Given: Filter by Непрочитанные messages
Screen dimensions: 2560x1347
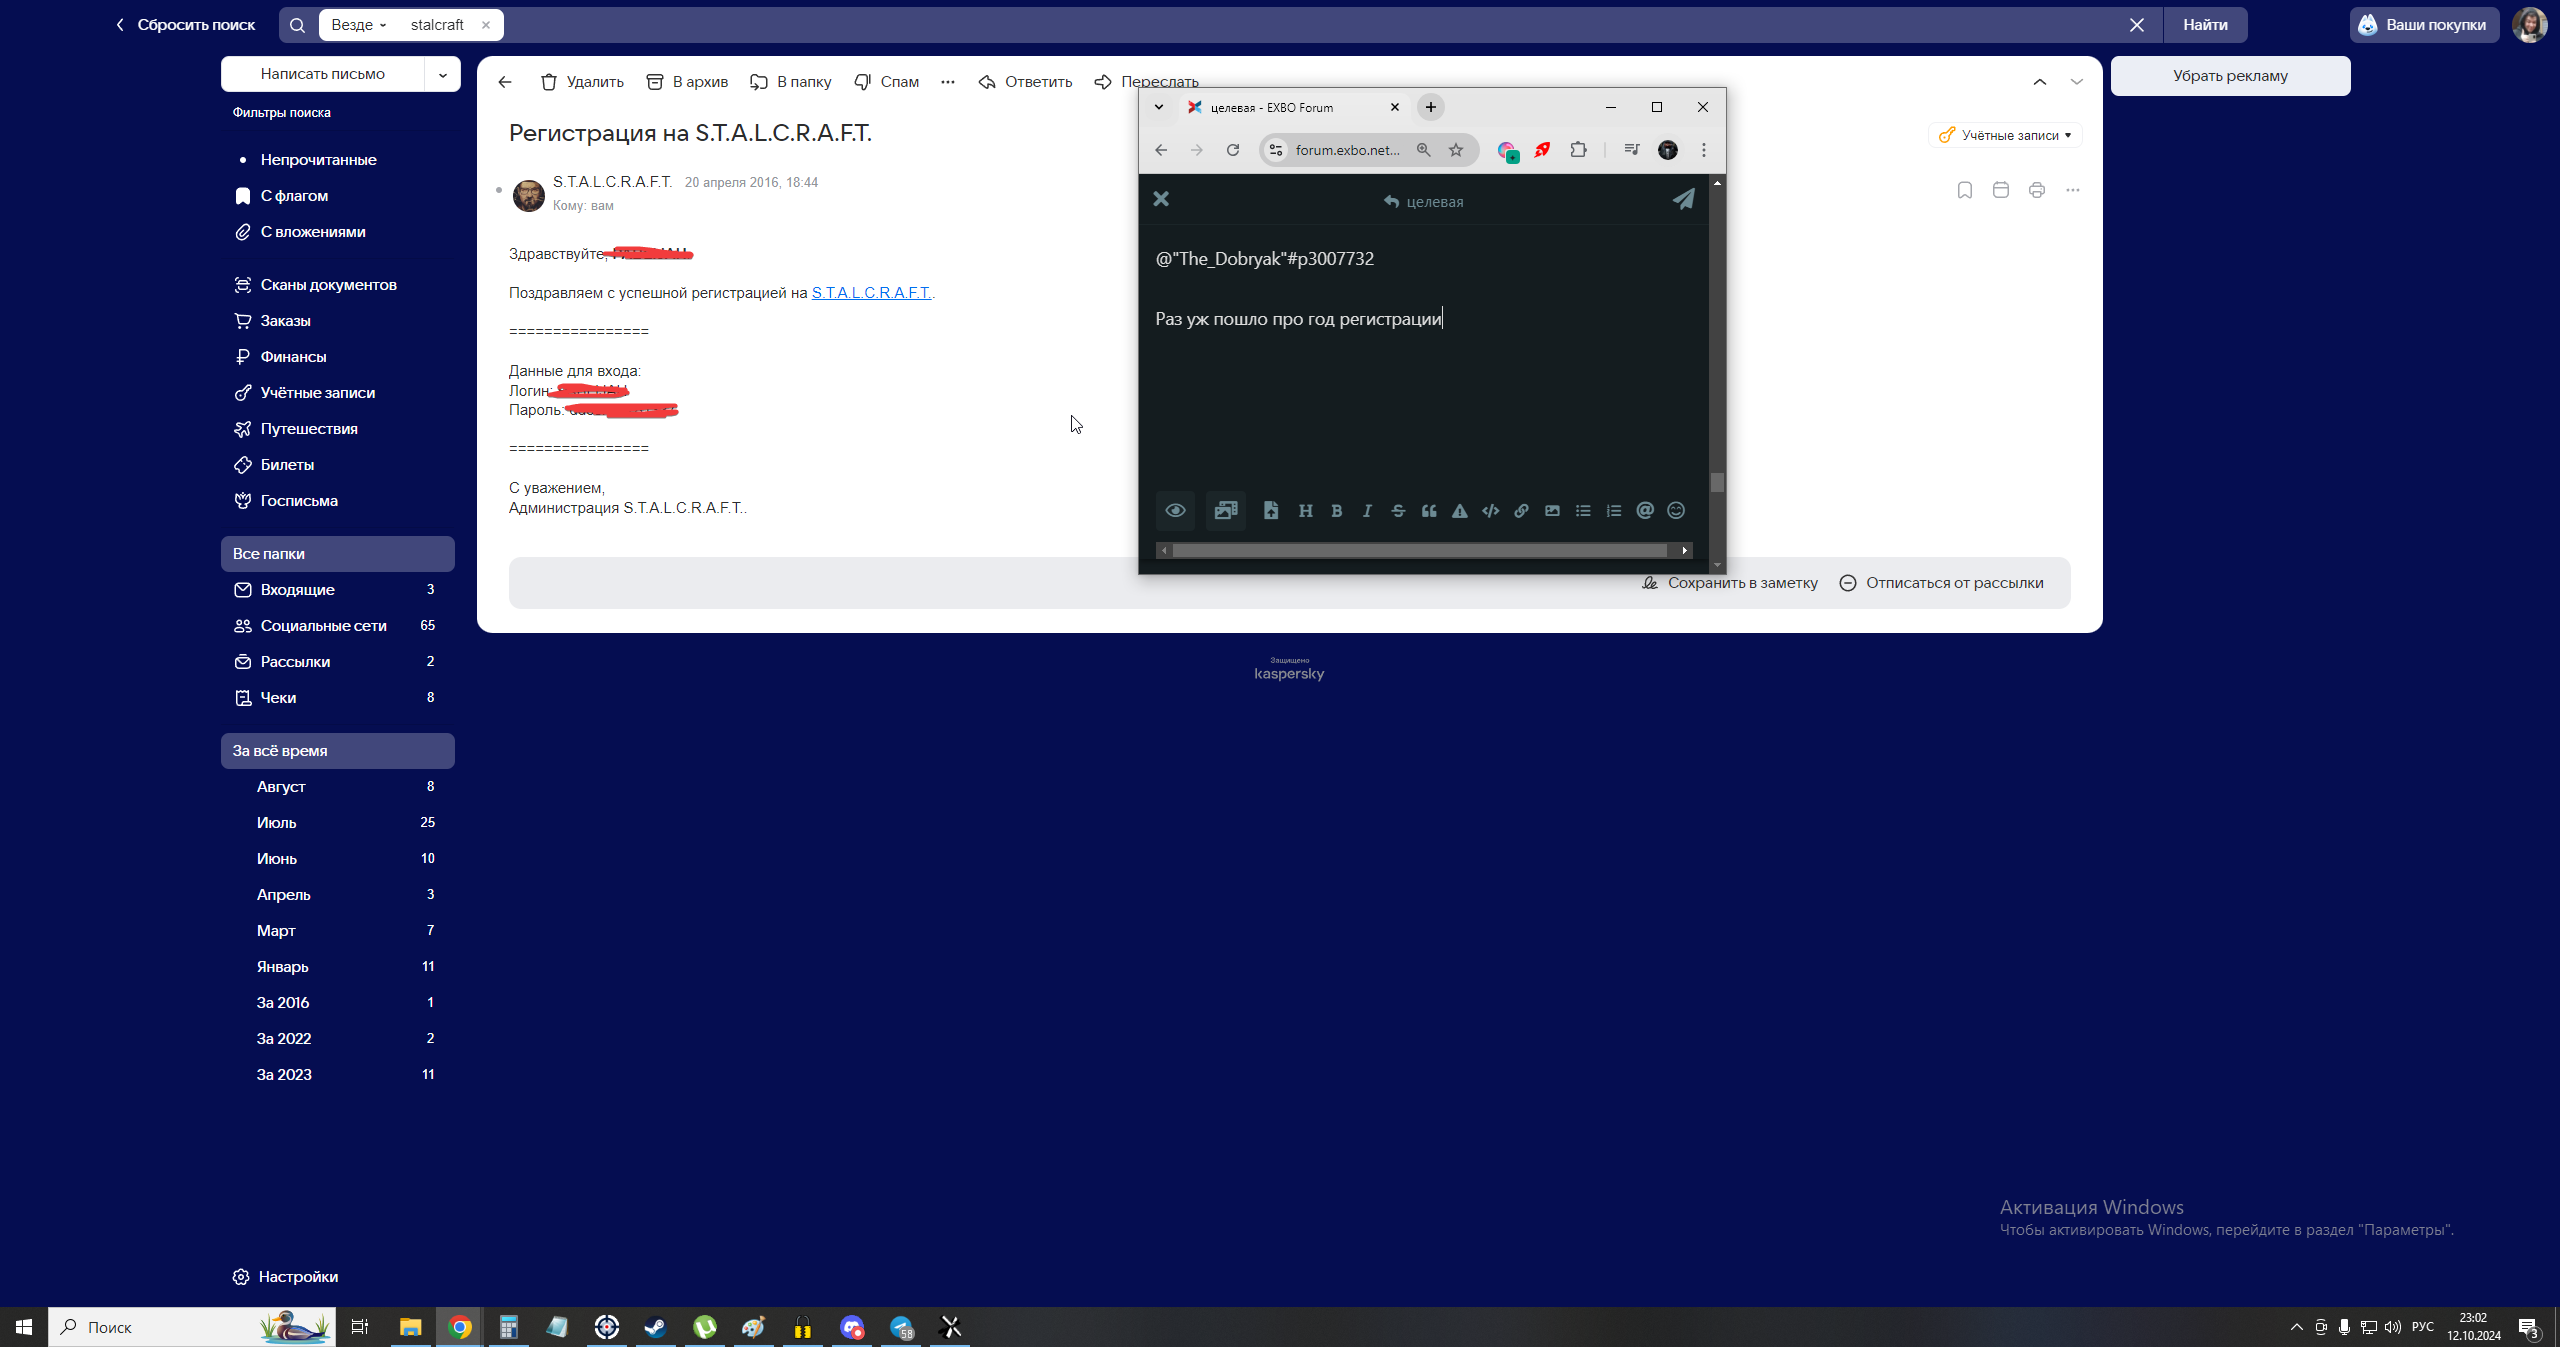Looking at the screenshot, I should pyautogui.click(x=318, y=160).
